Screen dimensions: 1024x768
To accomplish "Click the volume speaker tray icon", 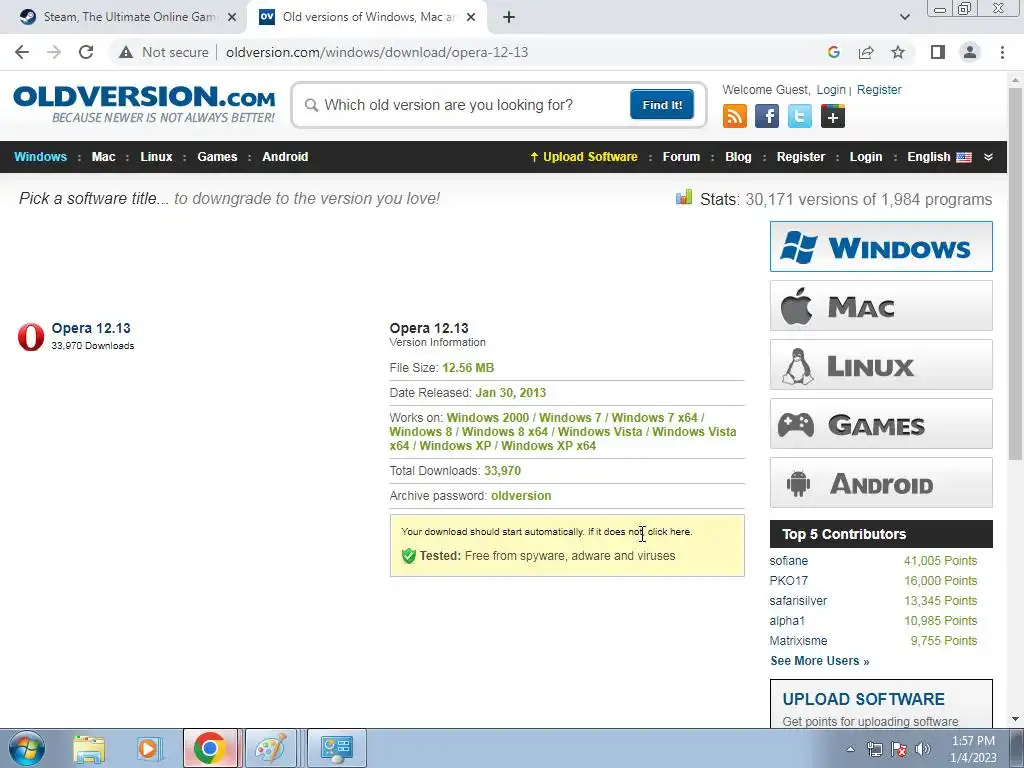I will tap(923, 749).
